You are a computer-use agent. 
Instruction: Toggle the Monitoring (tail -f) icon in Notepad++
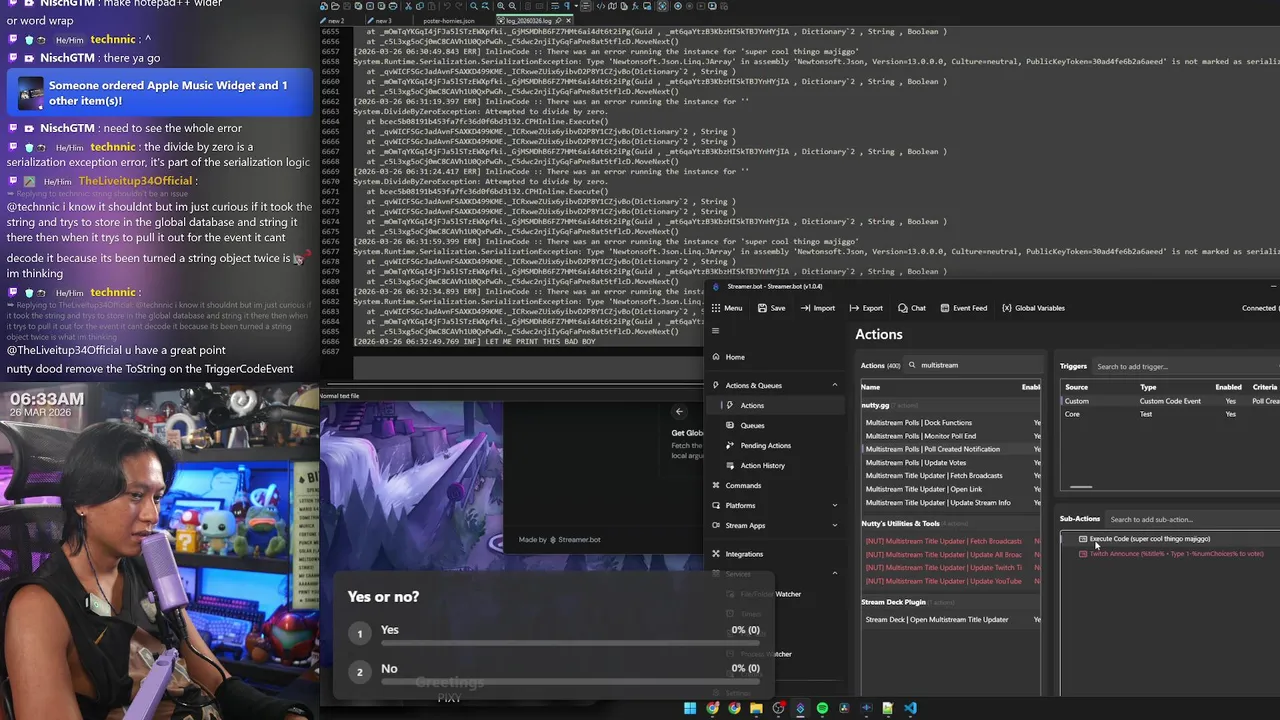click(662, 6)
